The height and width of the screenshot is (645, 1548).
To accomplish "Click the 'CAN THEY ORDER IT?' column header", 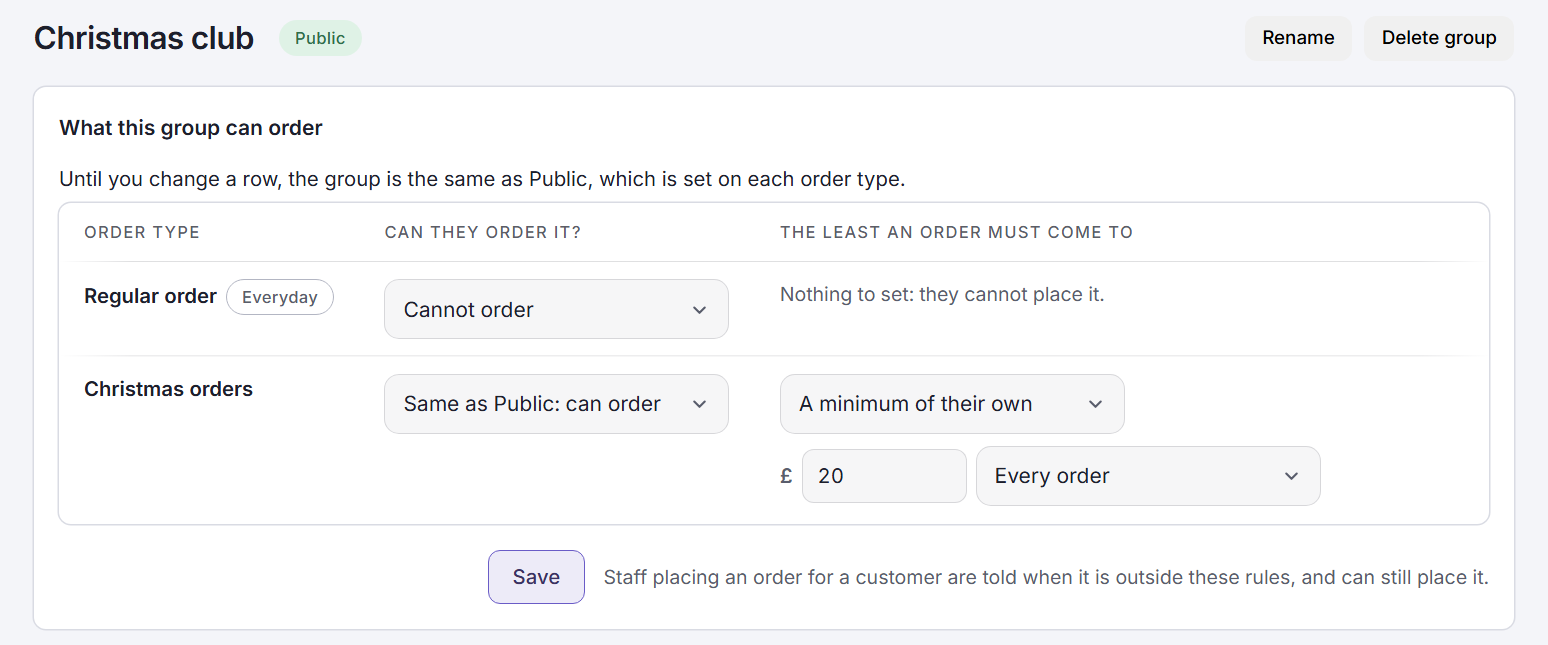I will 483,232.
